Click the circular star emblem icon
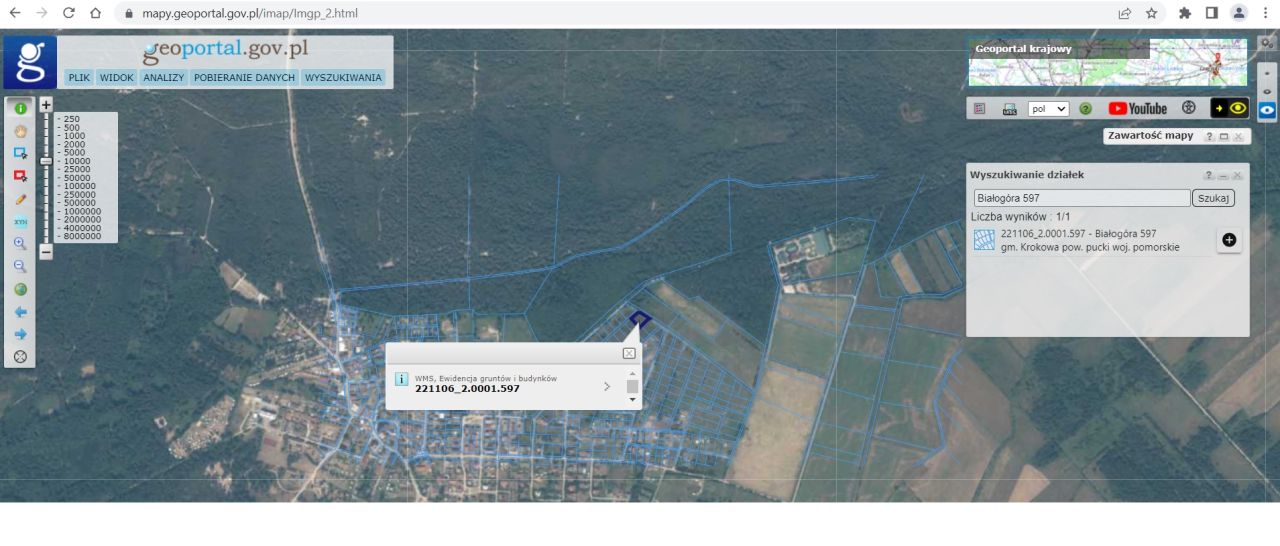 [1189, 108]
